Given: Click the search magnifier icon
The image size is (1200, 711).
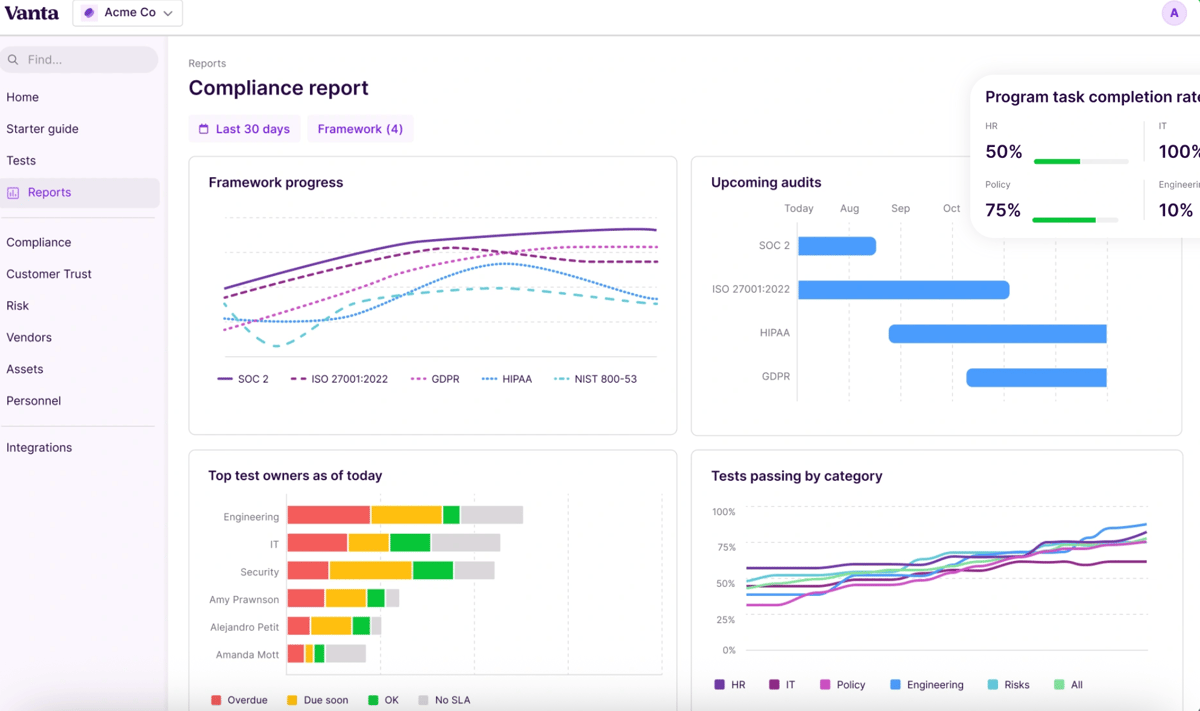Looking at the screenshot, I should 13,60.
